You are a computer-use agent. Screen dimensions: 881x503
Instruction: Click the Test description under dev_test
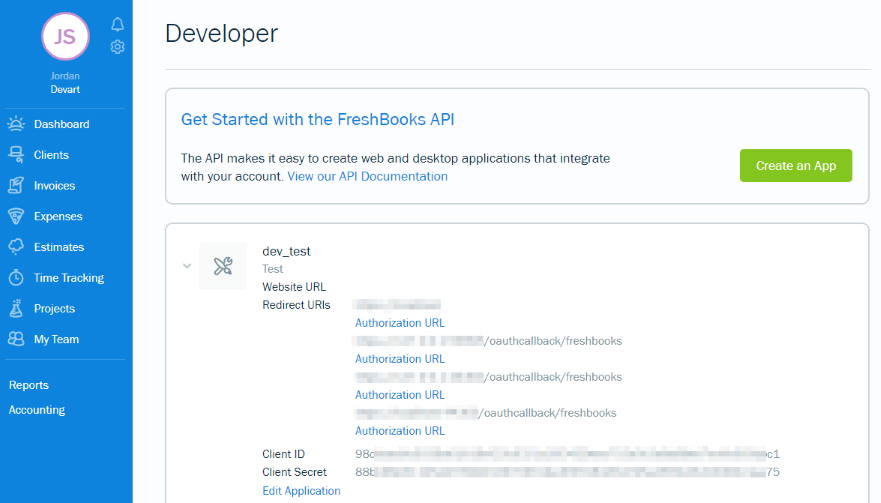click(273, 269)
